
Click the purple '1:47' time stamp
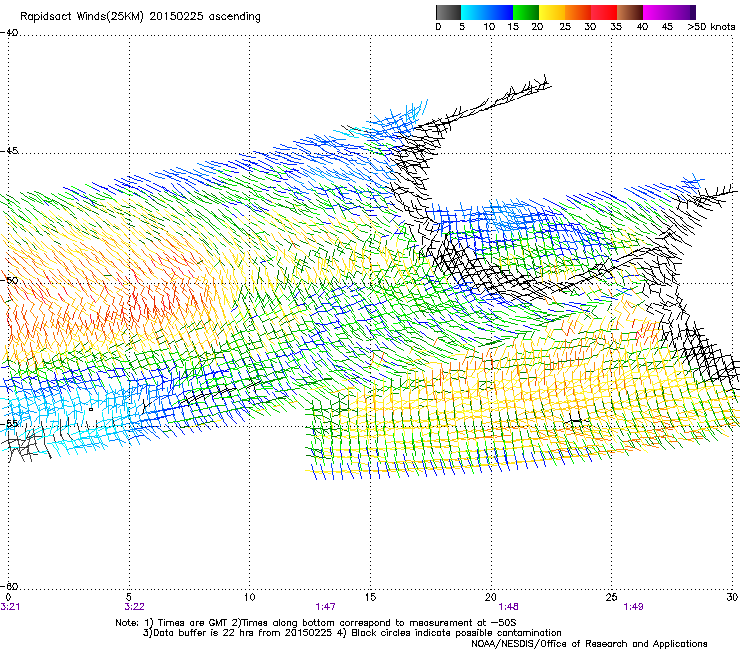[325, 607]
